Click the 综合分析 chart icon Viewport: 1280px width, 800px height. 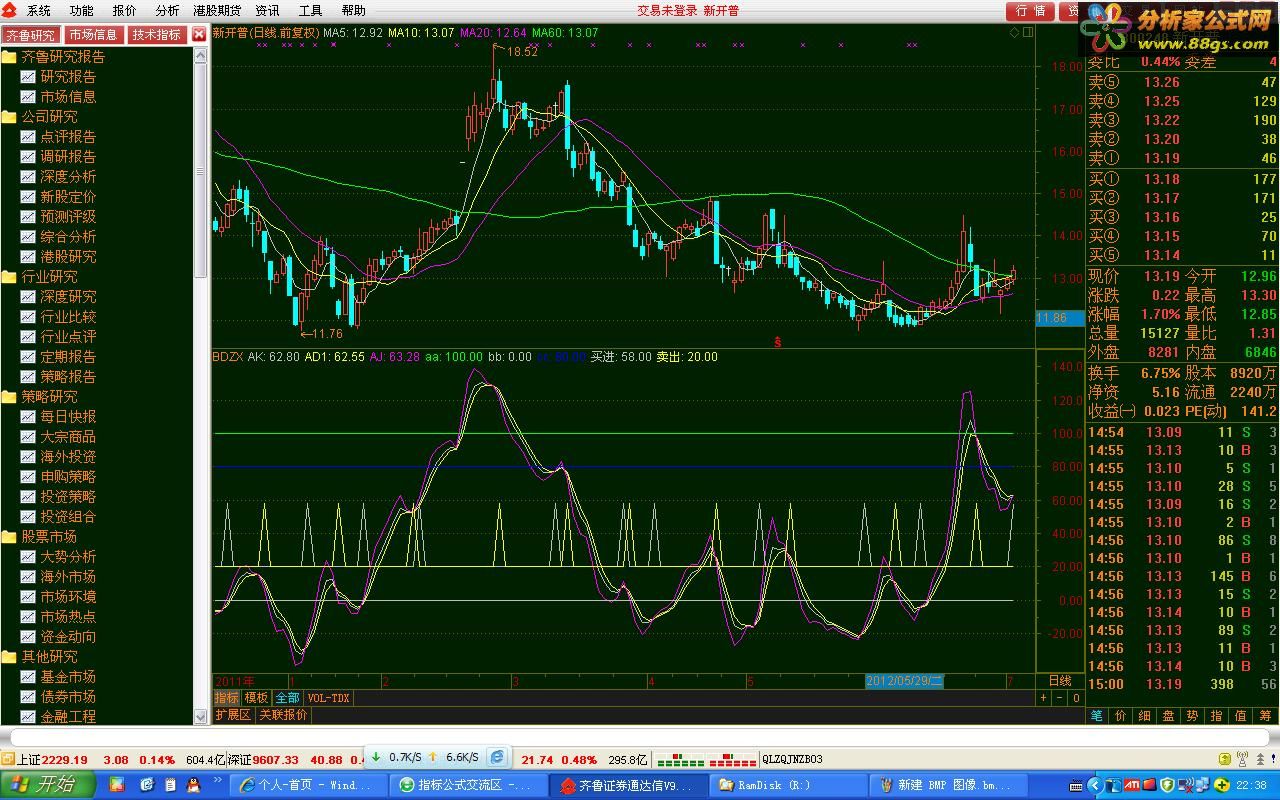click(x=28, y=237)
